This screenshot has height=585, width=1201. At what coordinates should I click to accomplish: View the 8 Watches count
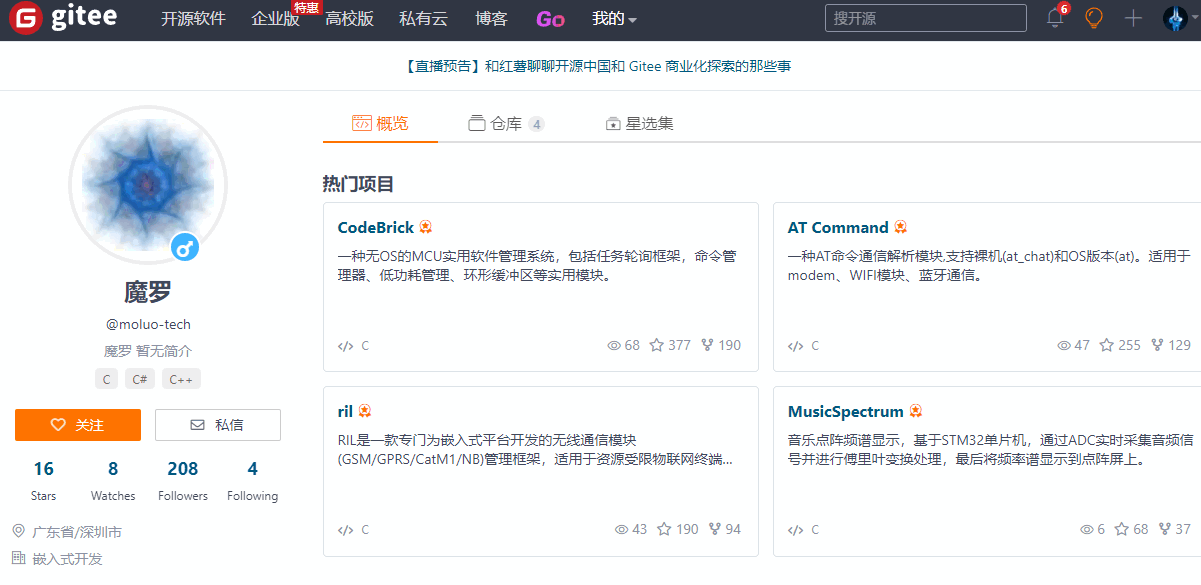[x=113, y=479]
